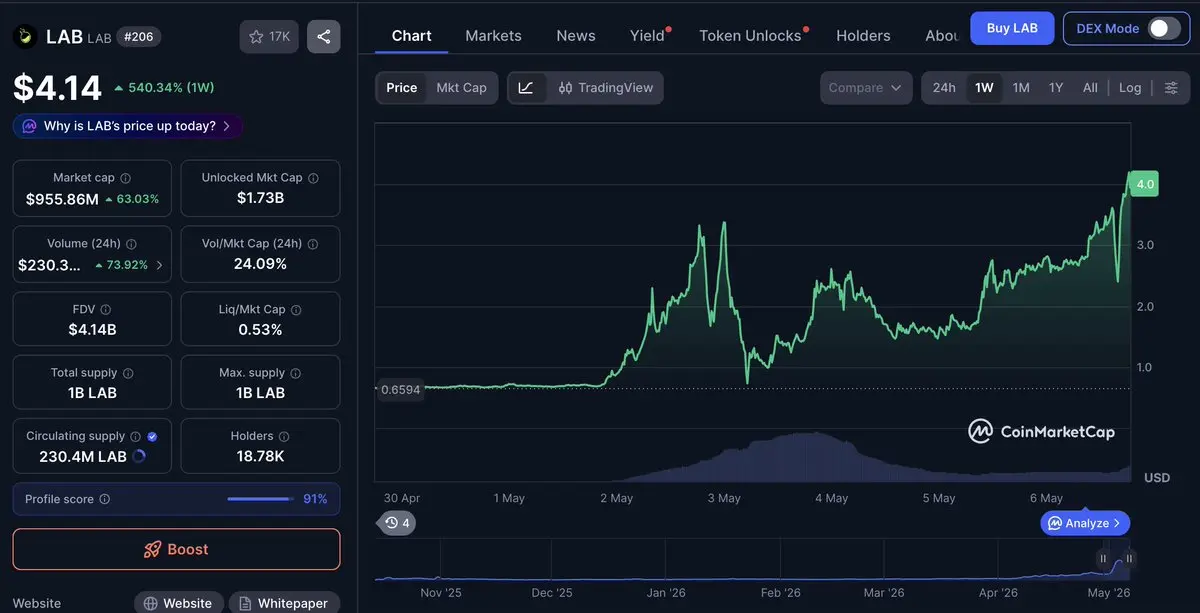Expand Why is LAB's price up today

pyautogui.click(x=128, y=126)
